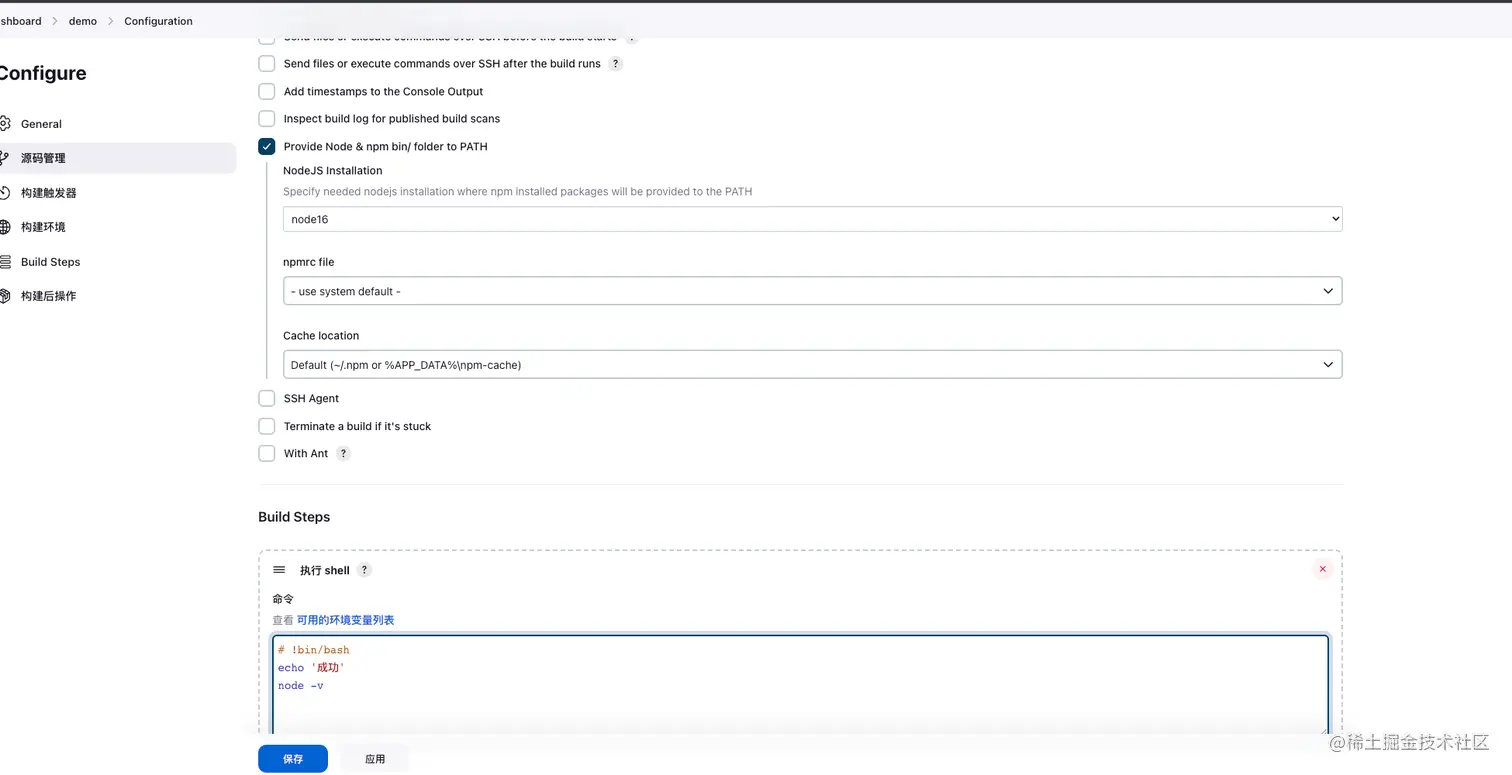Open the Cache location dropdown
This screenshot has width=1512, height=775.
812,365
